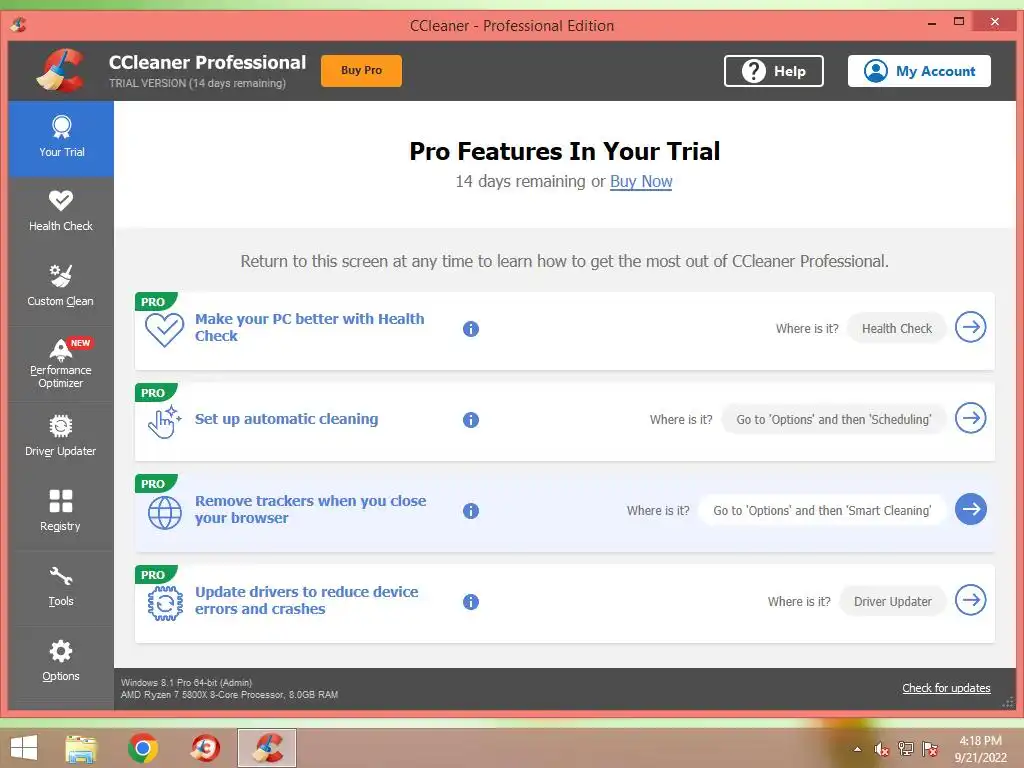The height and width of the screenshot is (768, 1024).
Task: Launch Google Chrome from taskbar
Action: pyautogui.click(x=143, y=748)
